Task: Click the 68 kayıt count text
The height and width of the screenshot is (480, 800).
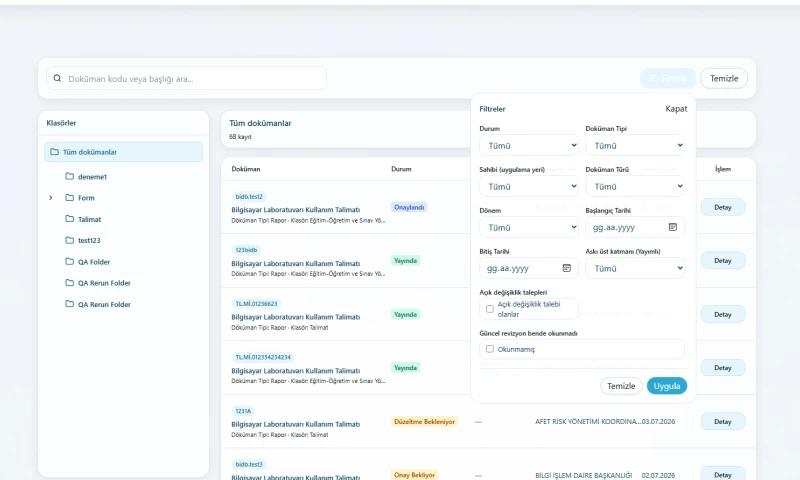Action: (x=240, y=137)
